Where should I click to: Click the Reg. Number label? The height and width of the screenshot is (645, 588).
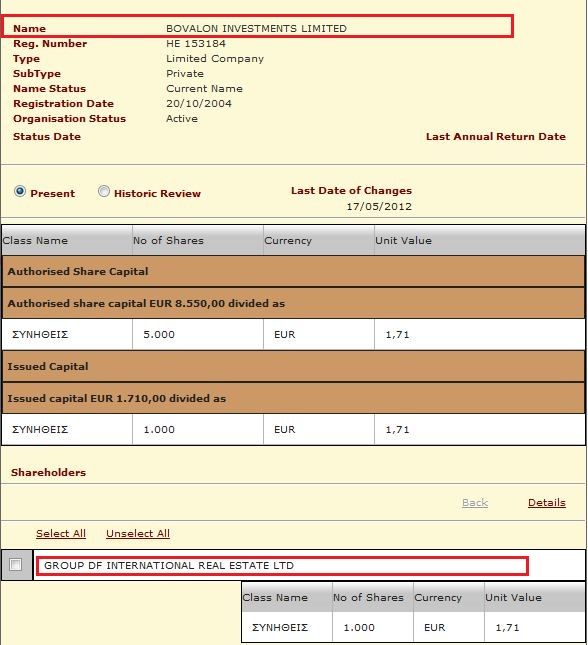tap(50, 44)
